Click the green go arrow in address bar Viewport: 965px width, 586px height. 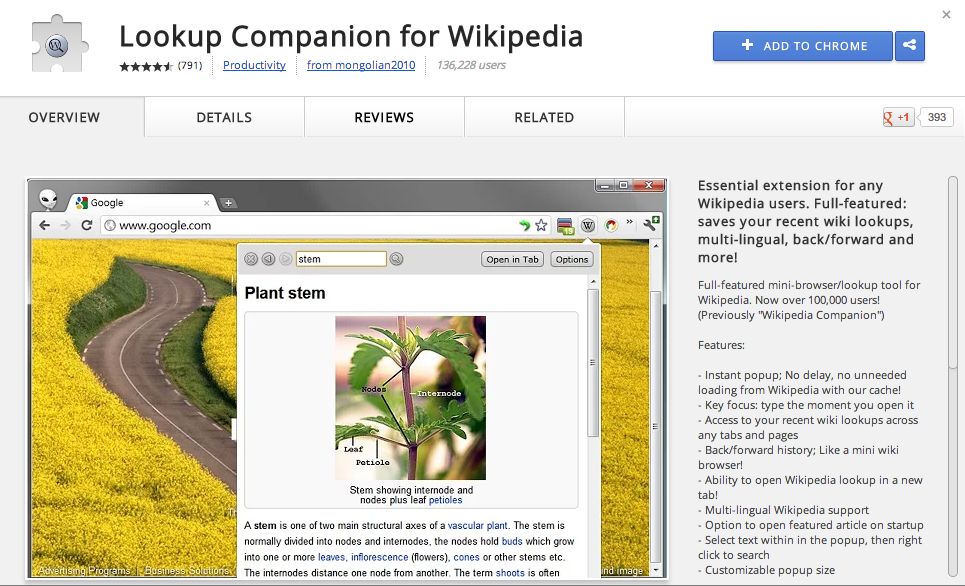coord(524,225)
